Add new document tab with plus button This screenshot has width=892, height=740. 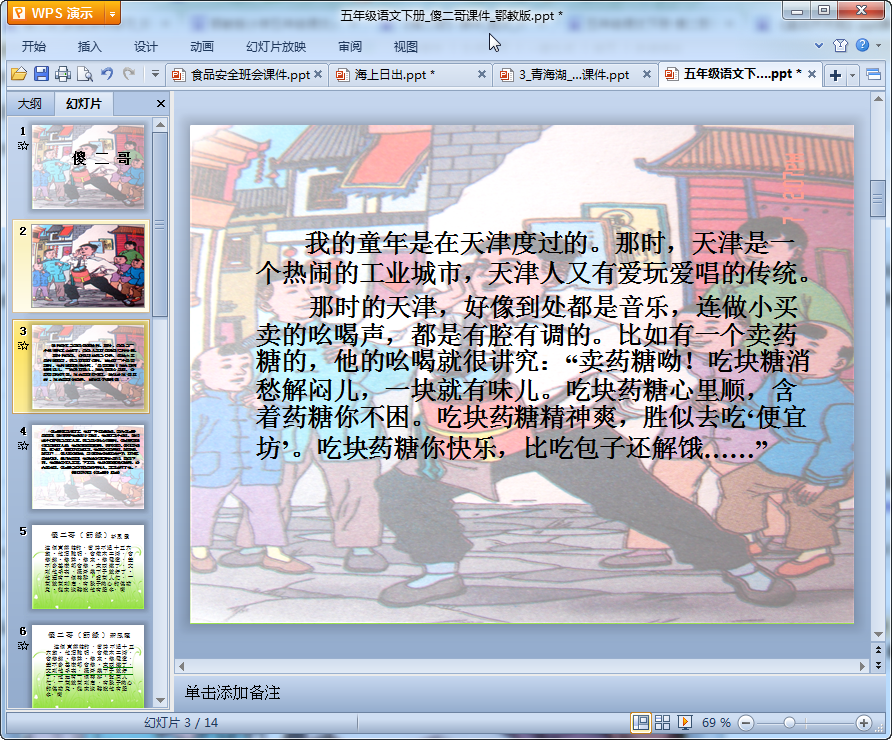(x=835, y=75)
